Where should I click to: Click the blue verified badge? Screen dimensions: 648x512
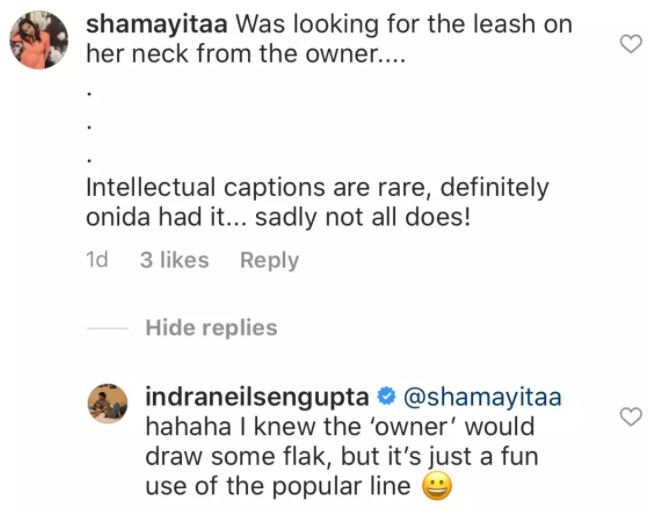[383, 396]
